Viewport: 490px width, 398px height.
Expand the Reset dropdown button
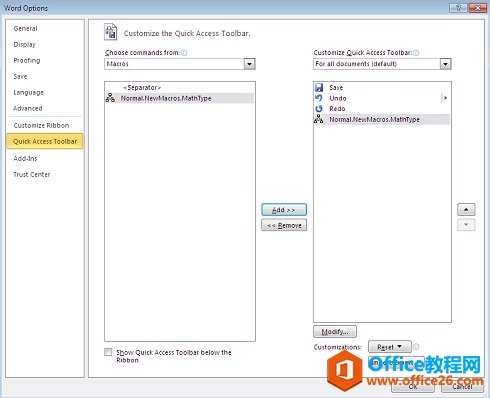tap(390, 347)
